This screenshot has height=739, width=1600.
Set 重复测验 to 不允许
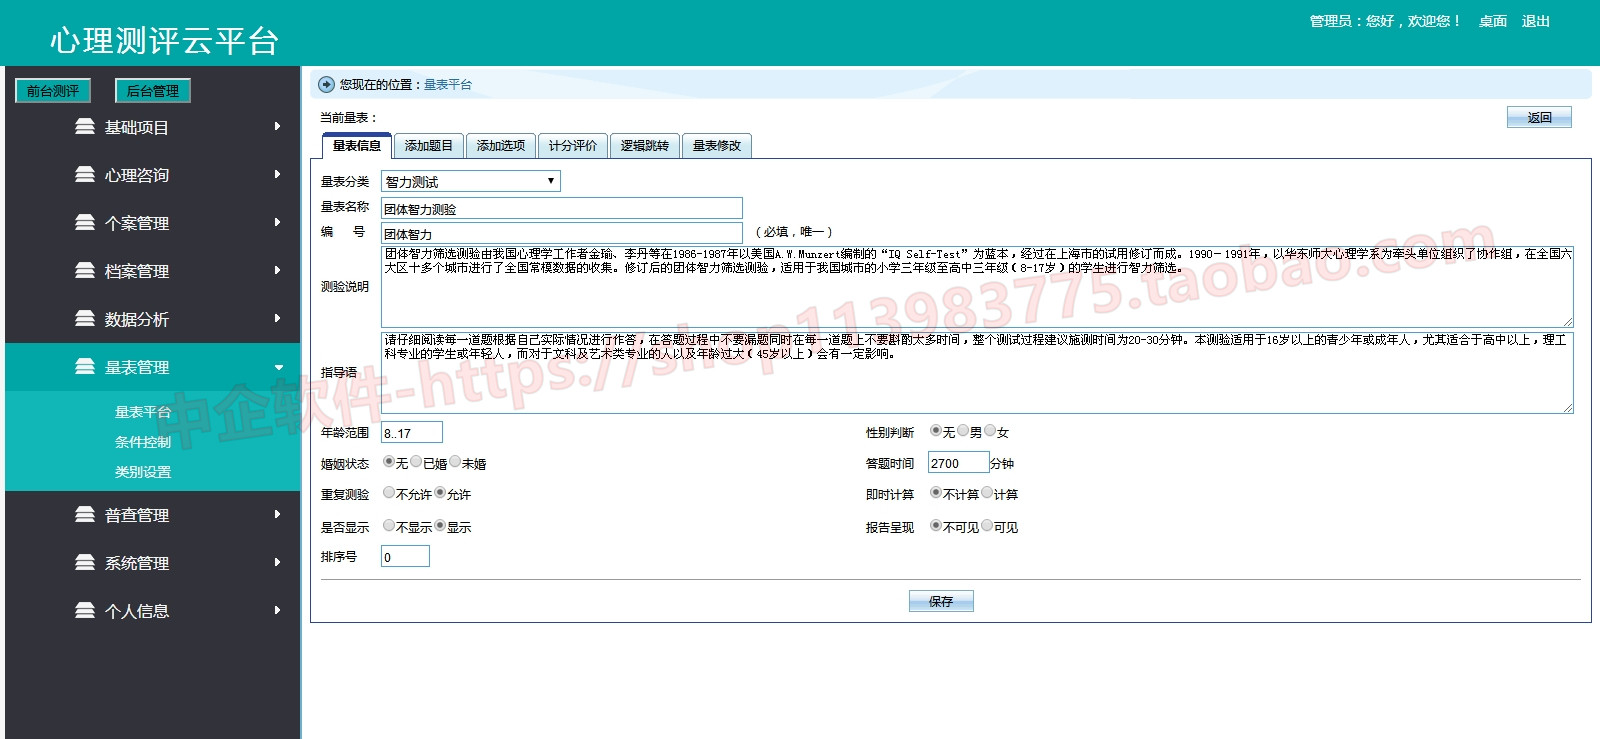(389, 493)
